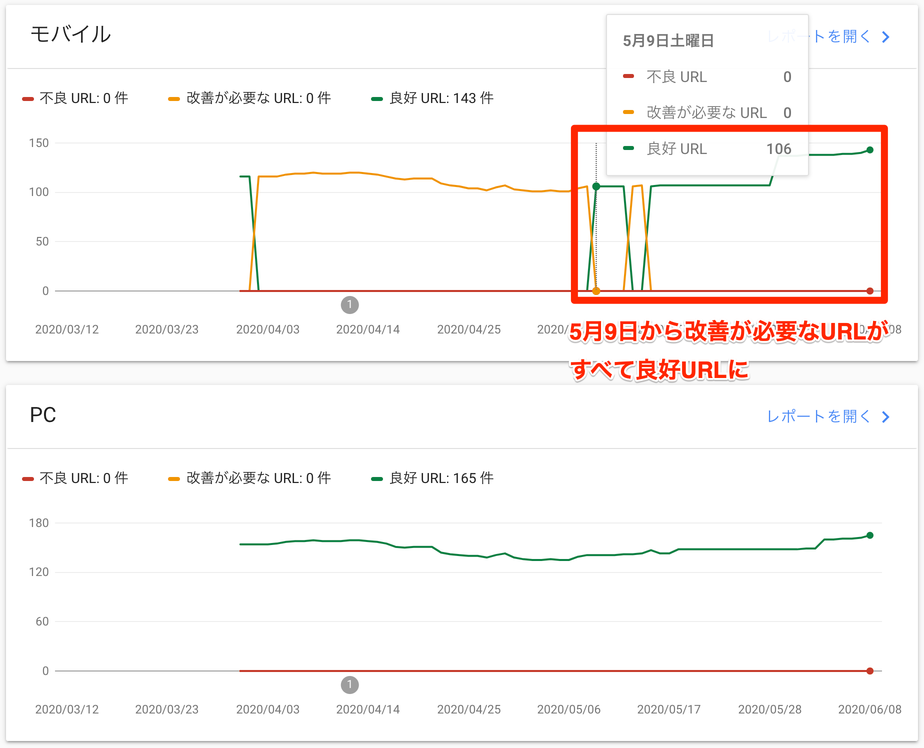Screen dimensions: 924x748
Task: Click the モバイル section heading
Action: point(70,34)
